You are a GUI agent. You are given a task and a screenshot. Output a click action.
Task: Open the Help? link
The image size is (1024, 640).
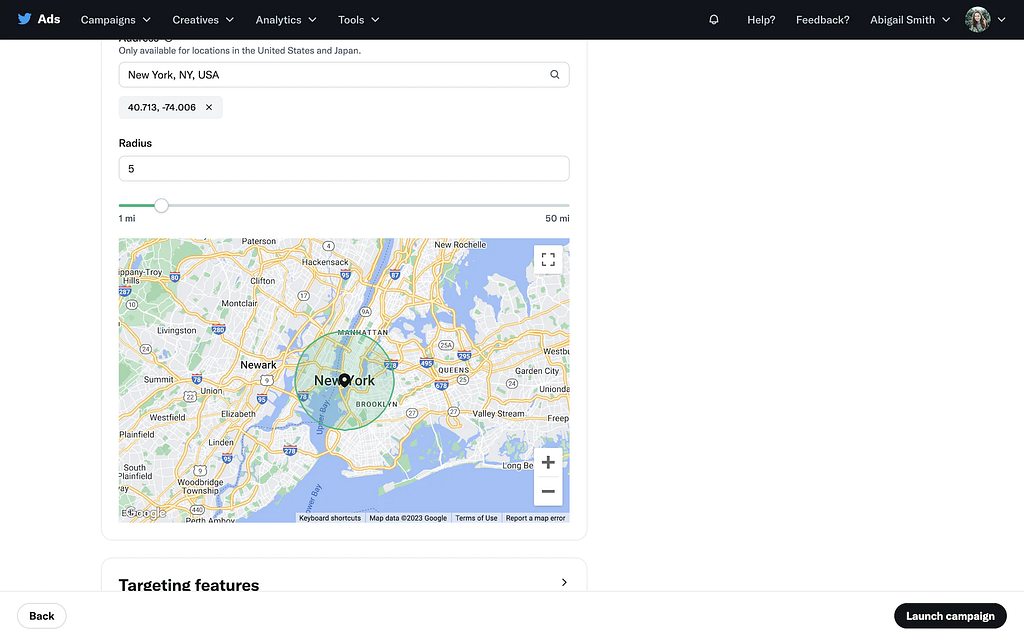tap(761, 20)
